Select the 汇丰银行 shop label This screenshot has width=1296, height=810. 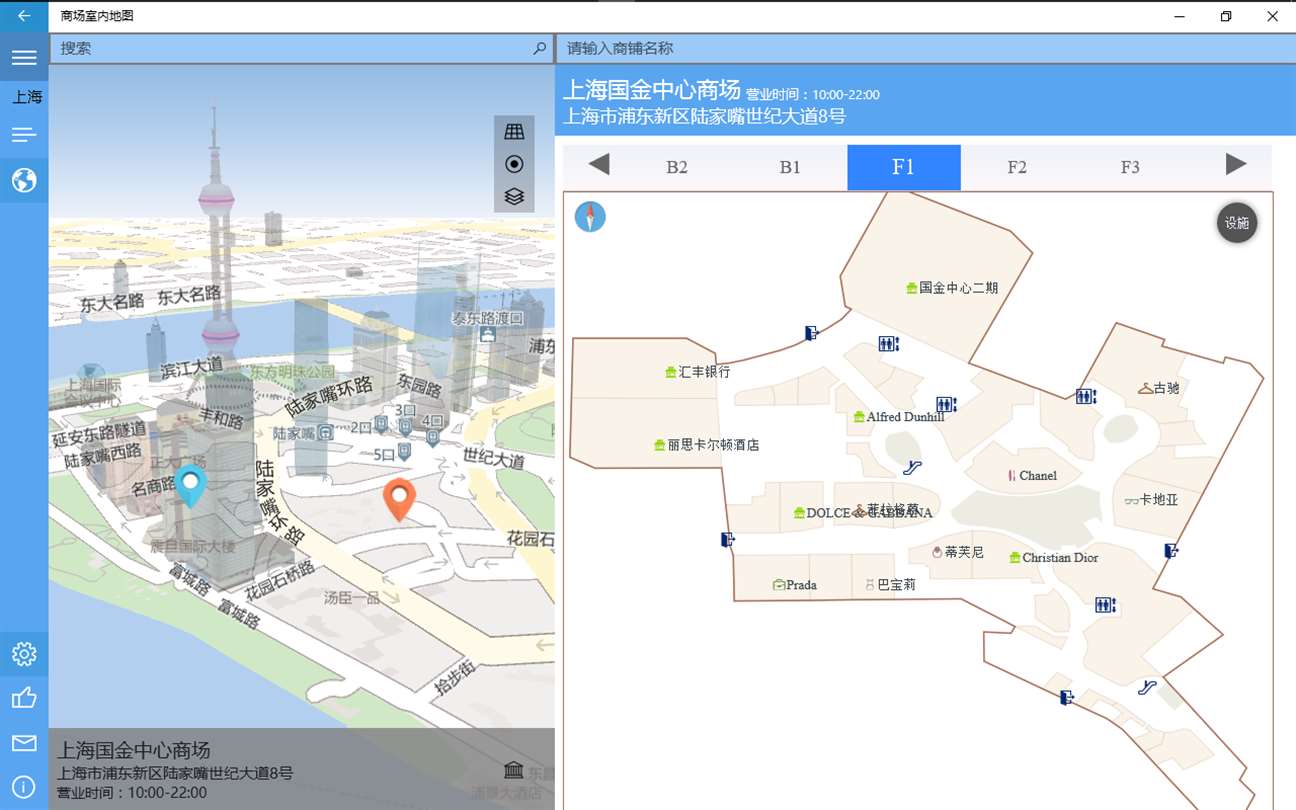pyautogui.click(x=697, y=372)
